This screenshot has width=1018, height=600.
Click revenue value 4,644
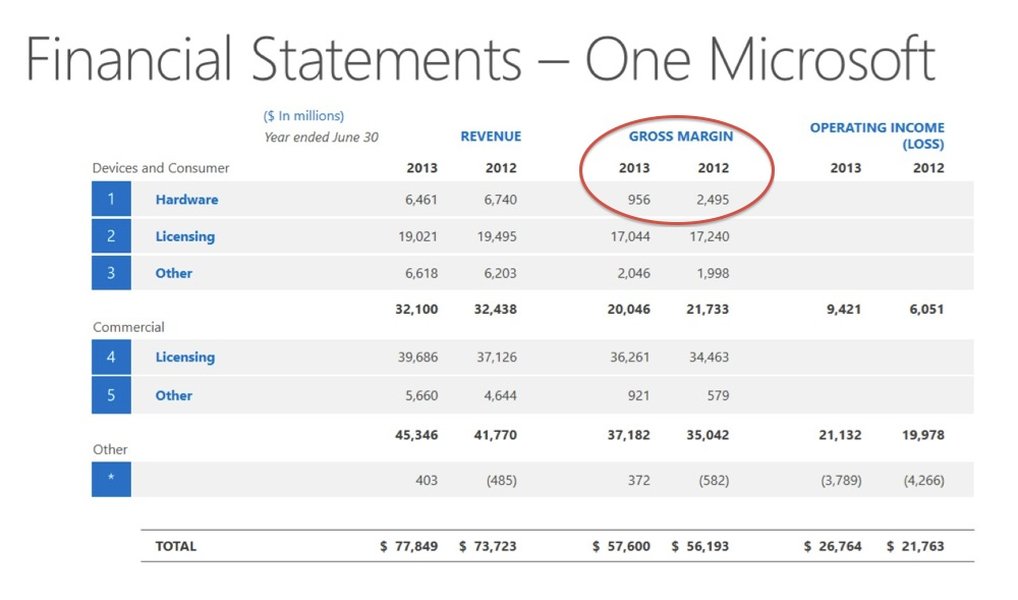pyautogui.click(x=500, y=395)
